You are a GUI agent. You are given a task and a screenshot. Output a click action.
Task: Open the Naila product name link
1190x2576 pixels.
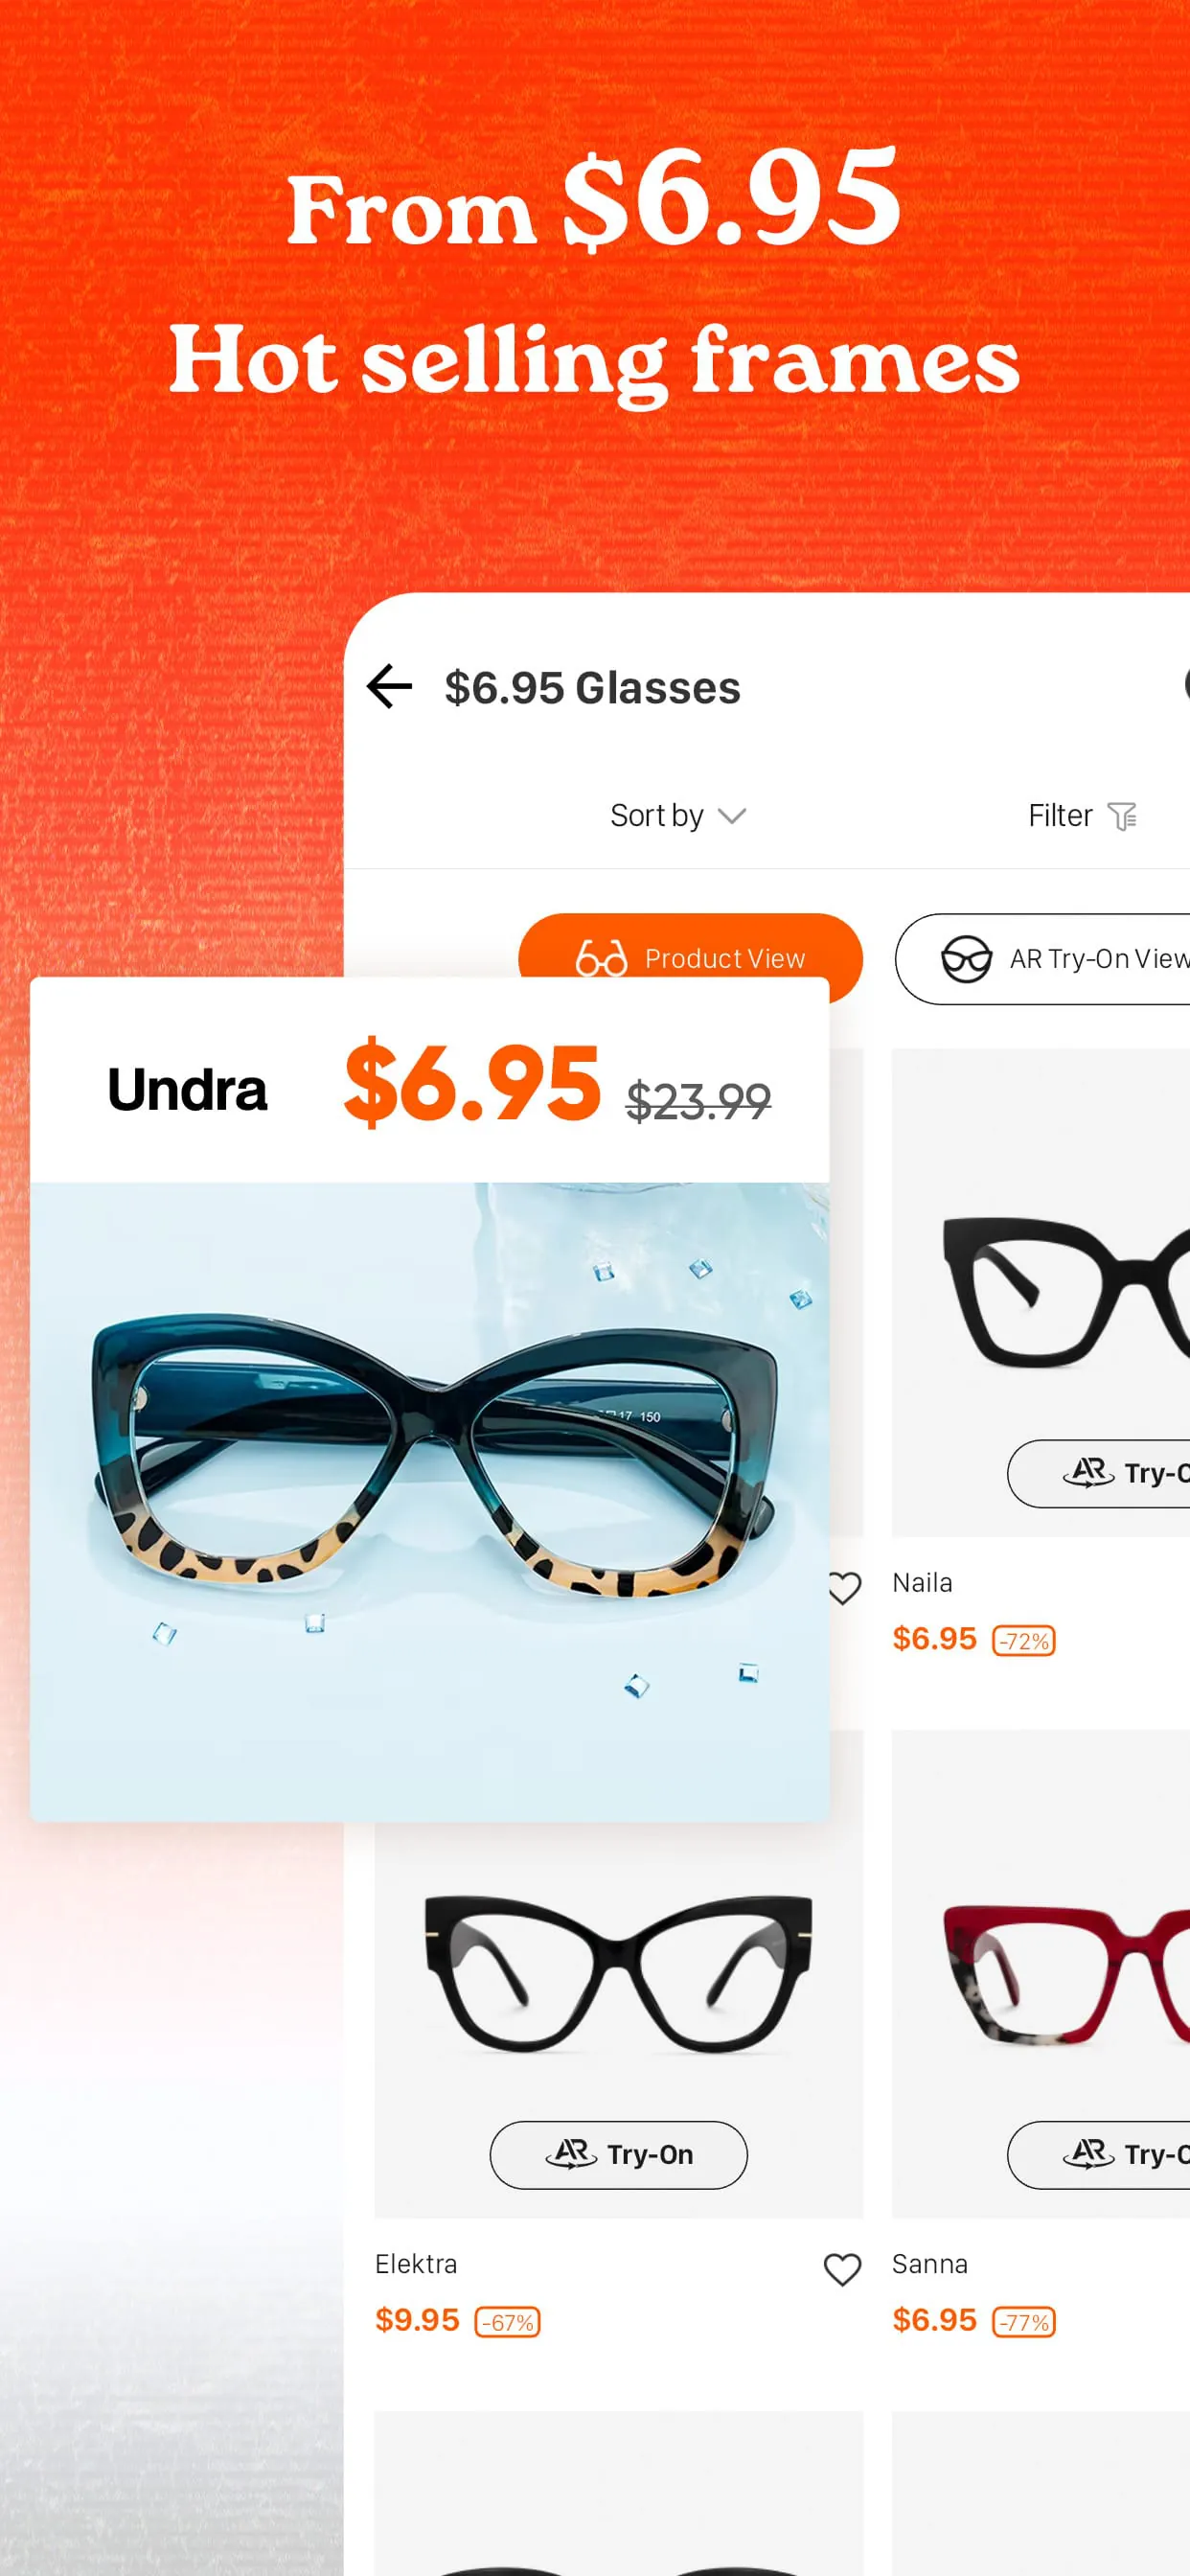pos(922,1582)
